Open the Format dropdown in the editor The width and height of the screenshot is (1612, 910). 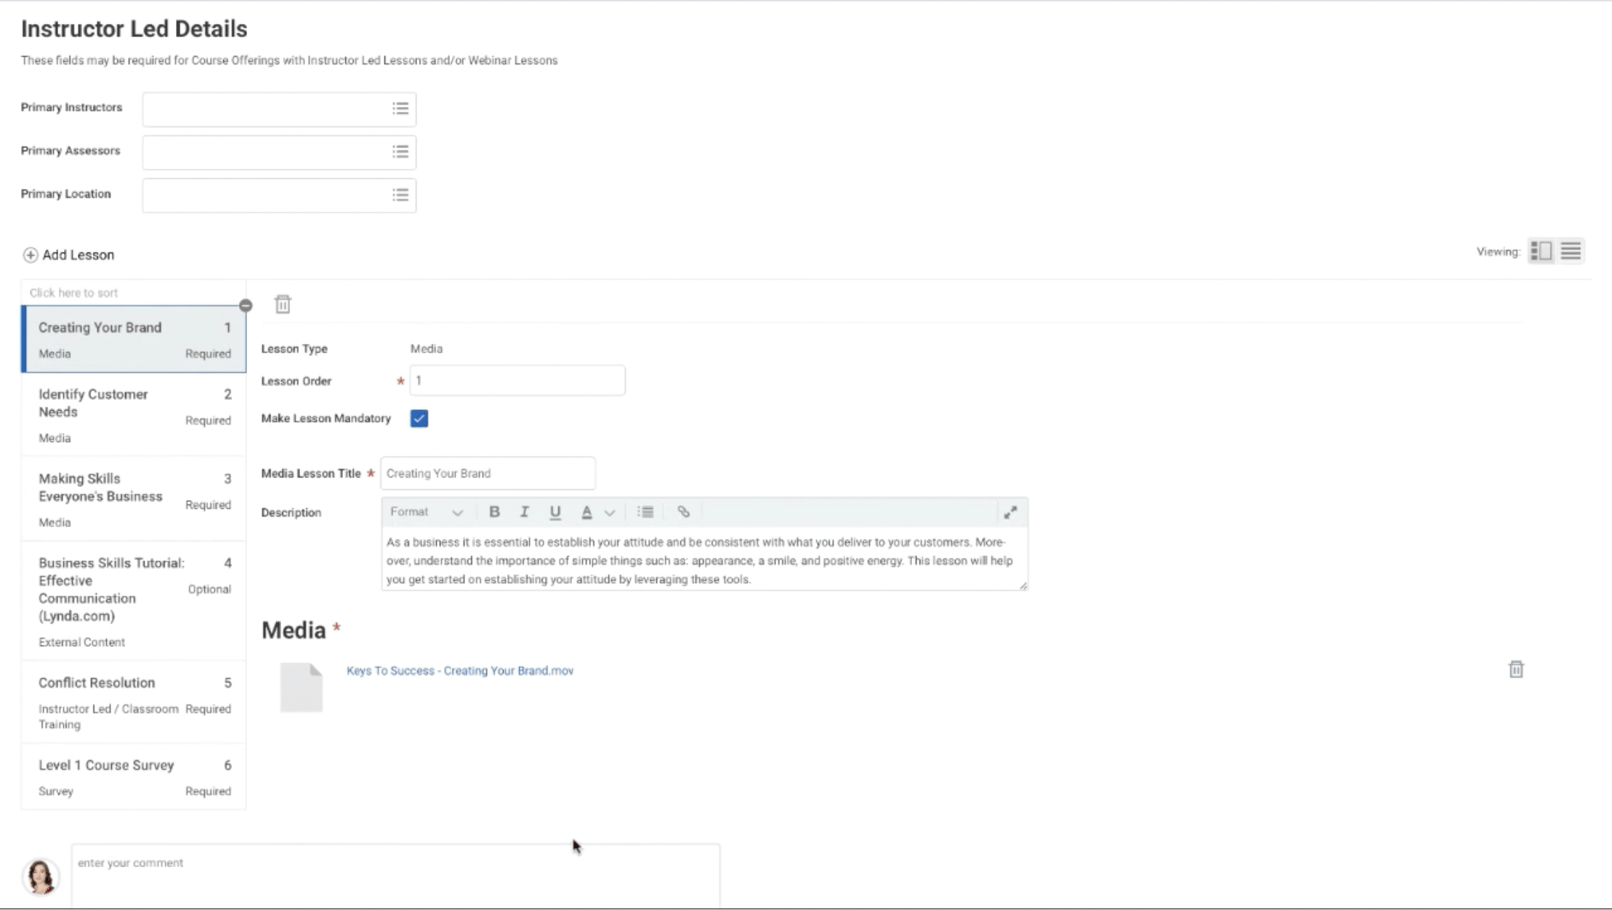click(425, 512)
